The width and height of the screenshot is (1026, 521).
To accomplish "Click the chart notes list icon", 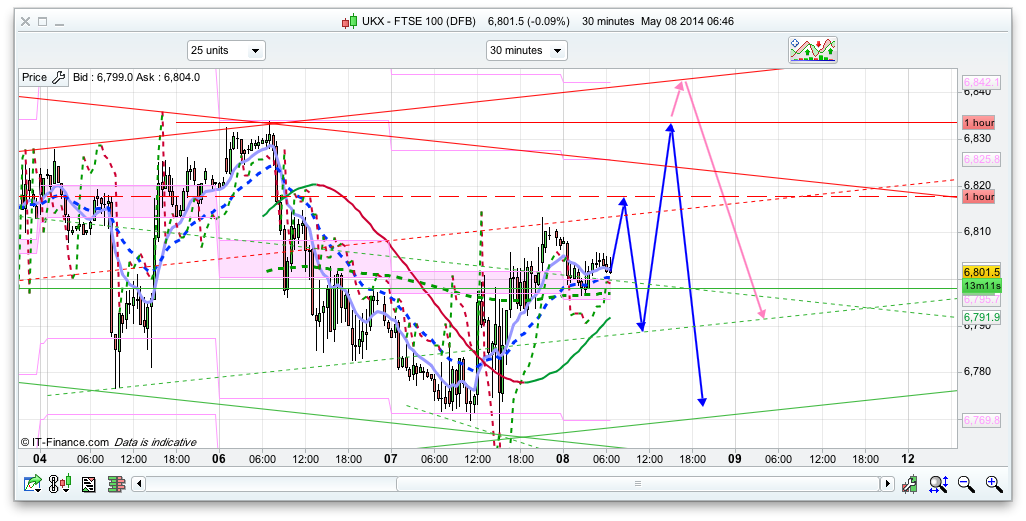I will [88, 485].
